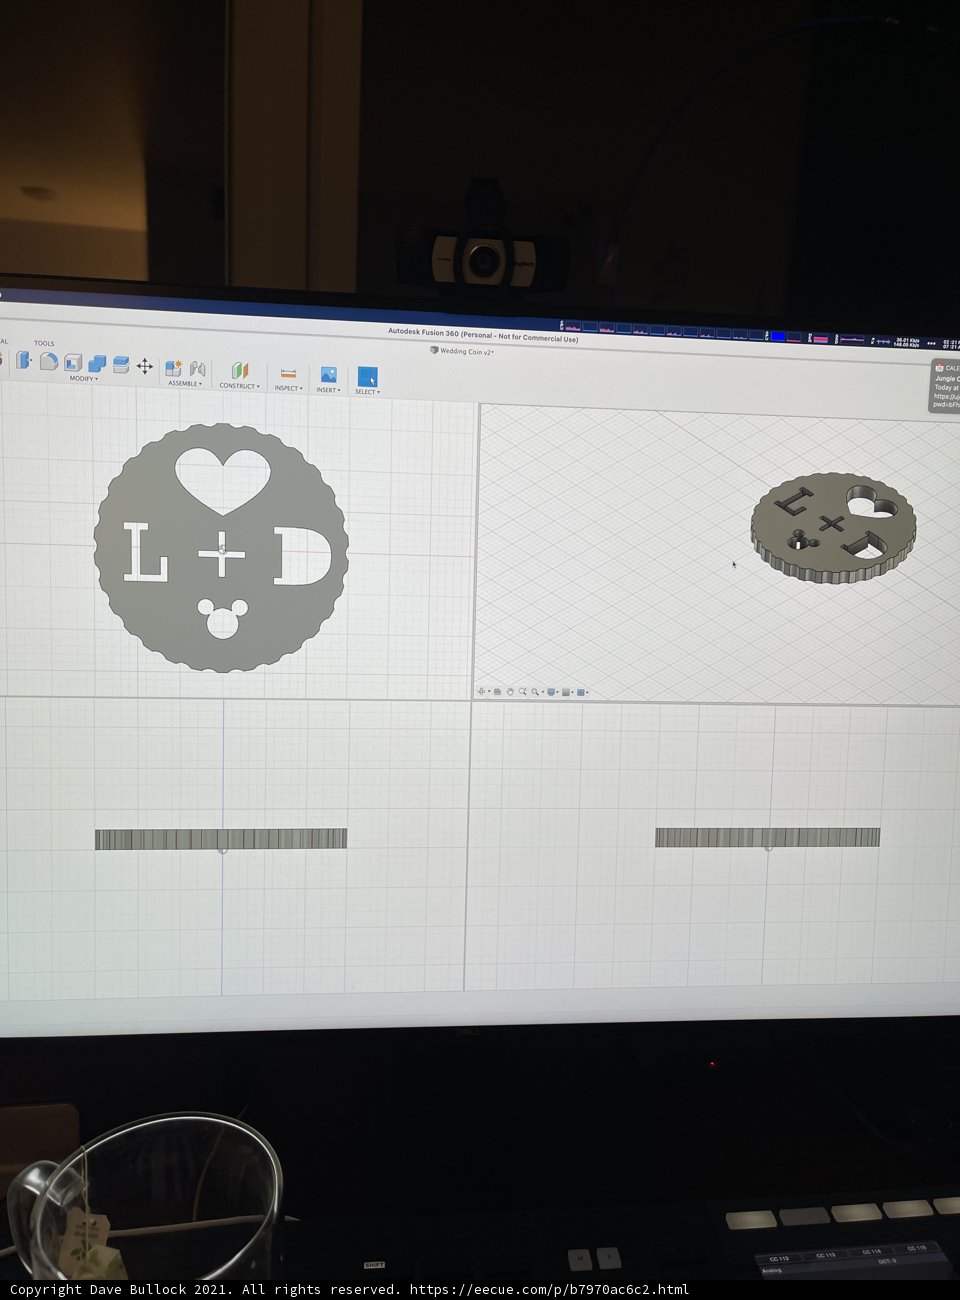Expand the Display Settings dropdown arrow

point(557,692)
